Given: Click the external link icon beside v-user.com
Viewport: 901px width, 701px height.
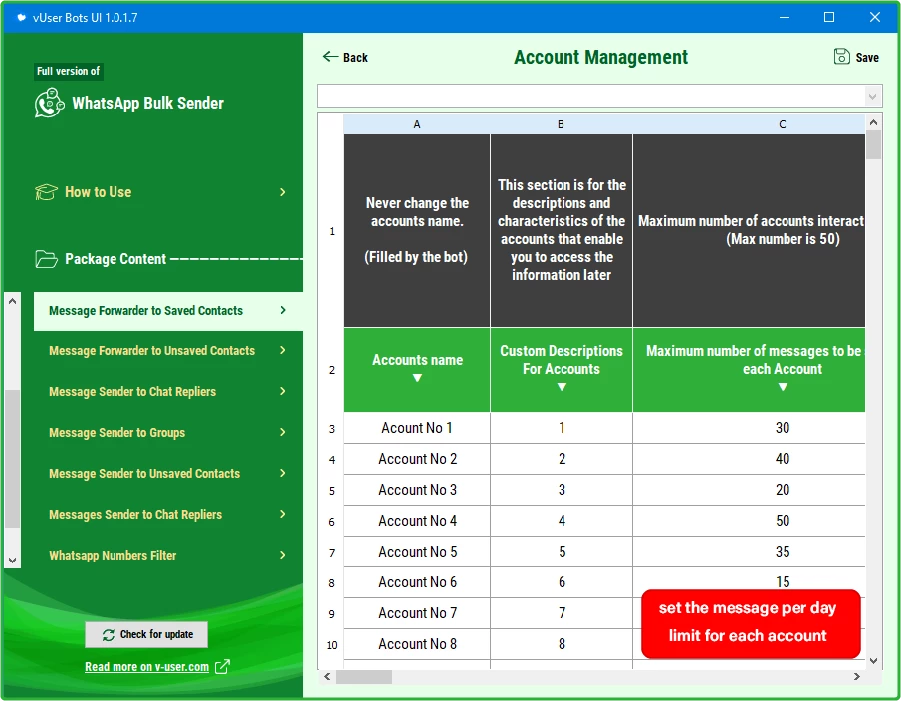Looking at the screenshot, I should (x=222, y=667).
